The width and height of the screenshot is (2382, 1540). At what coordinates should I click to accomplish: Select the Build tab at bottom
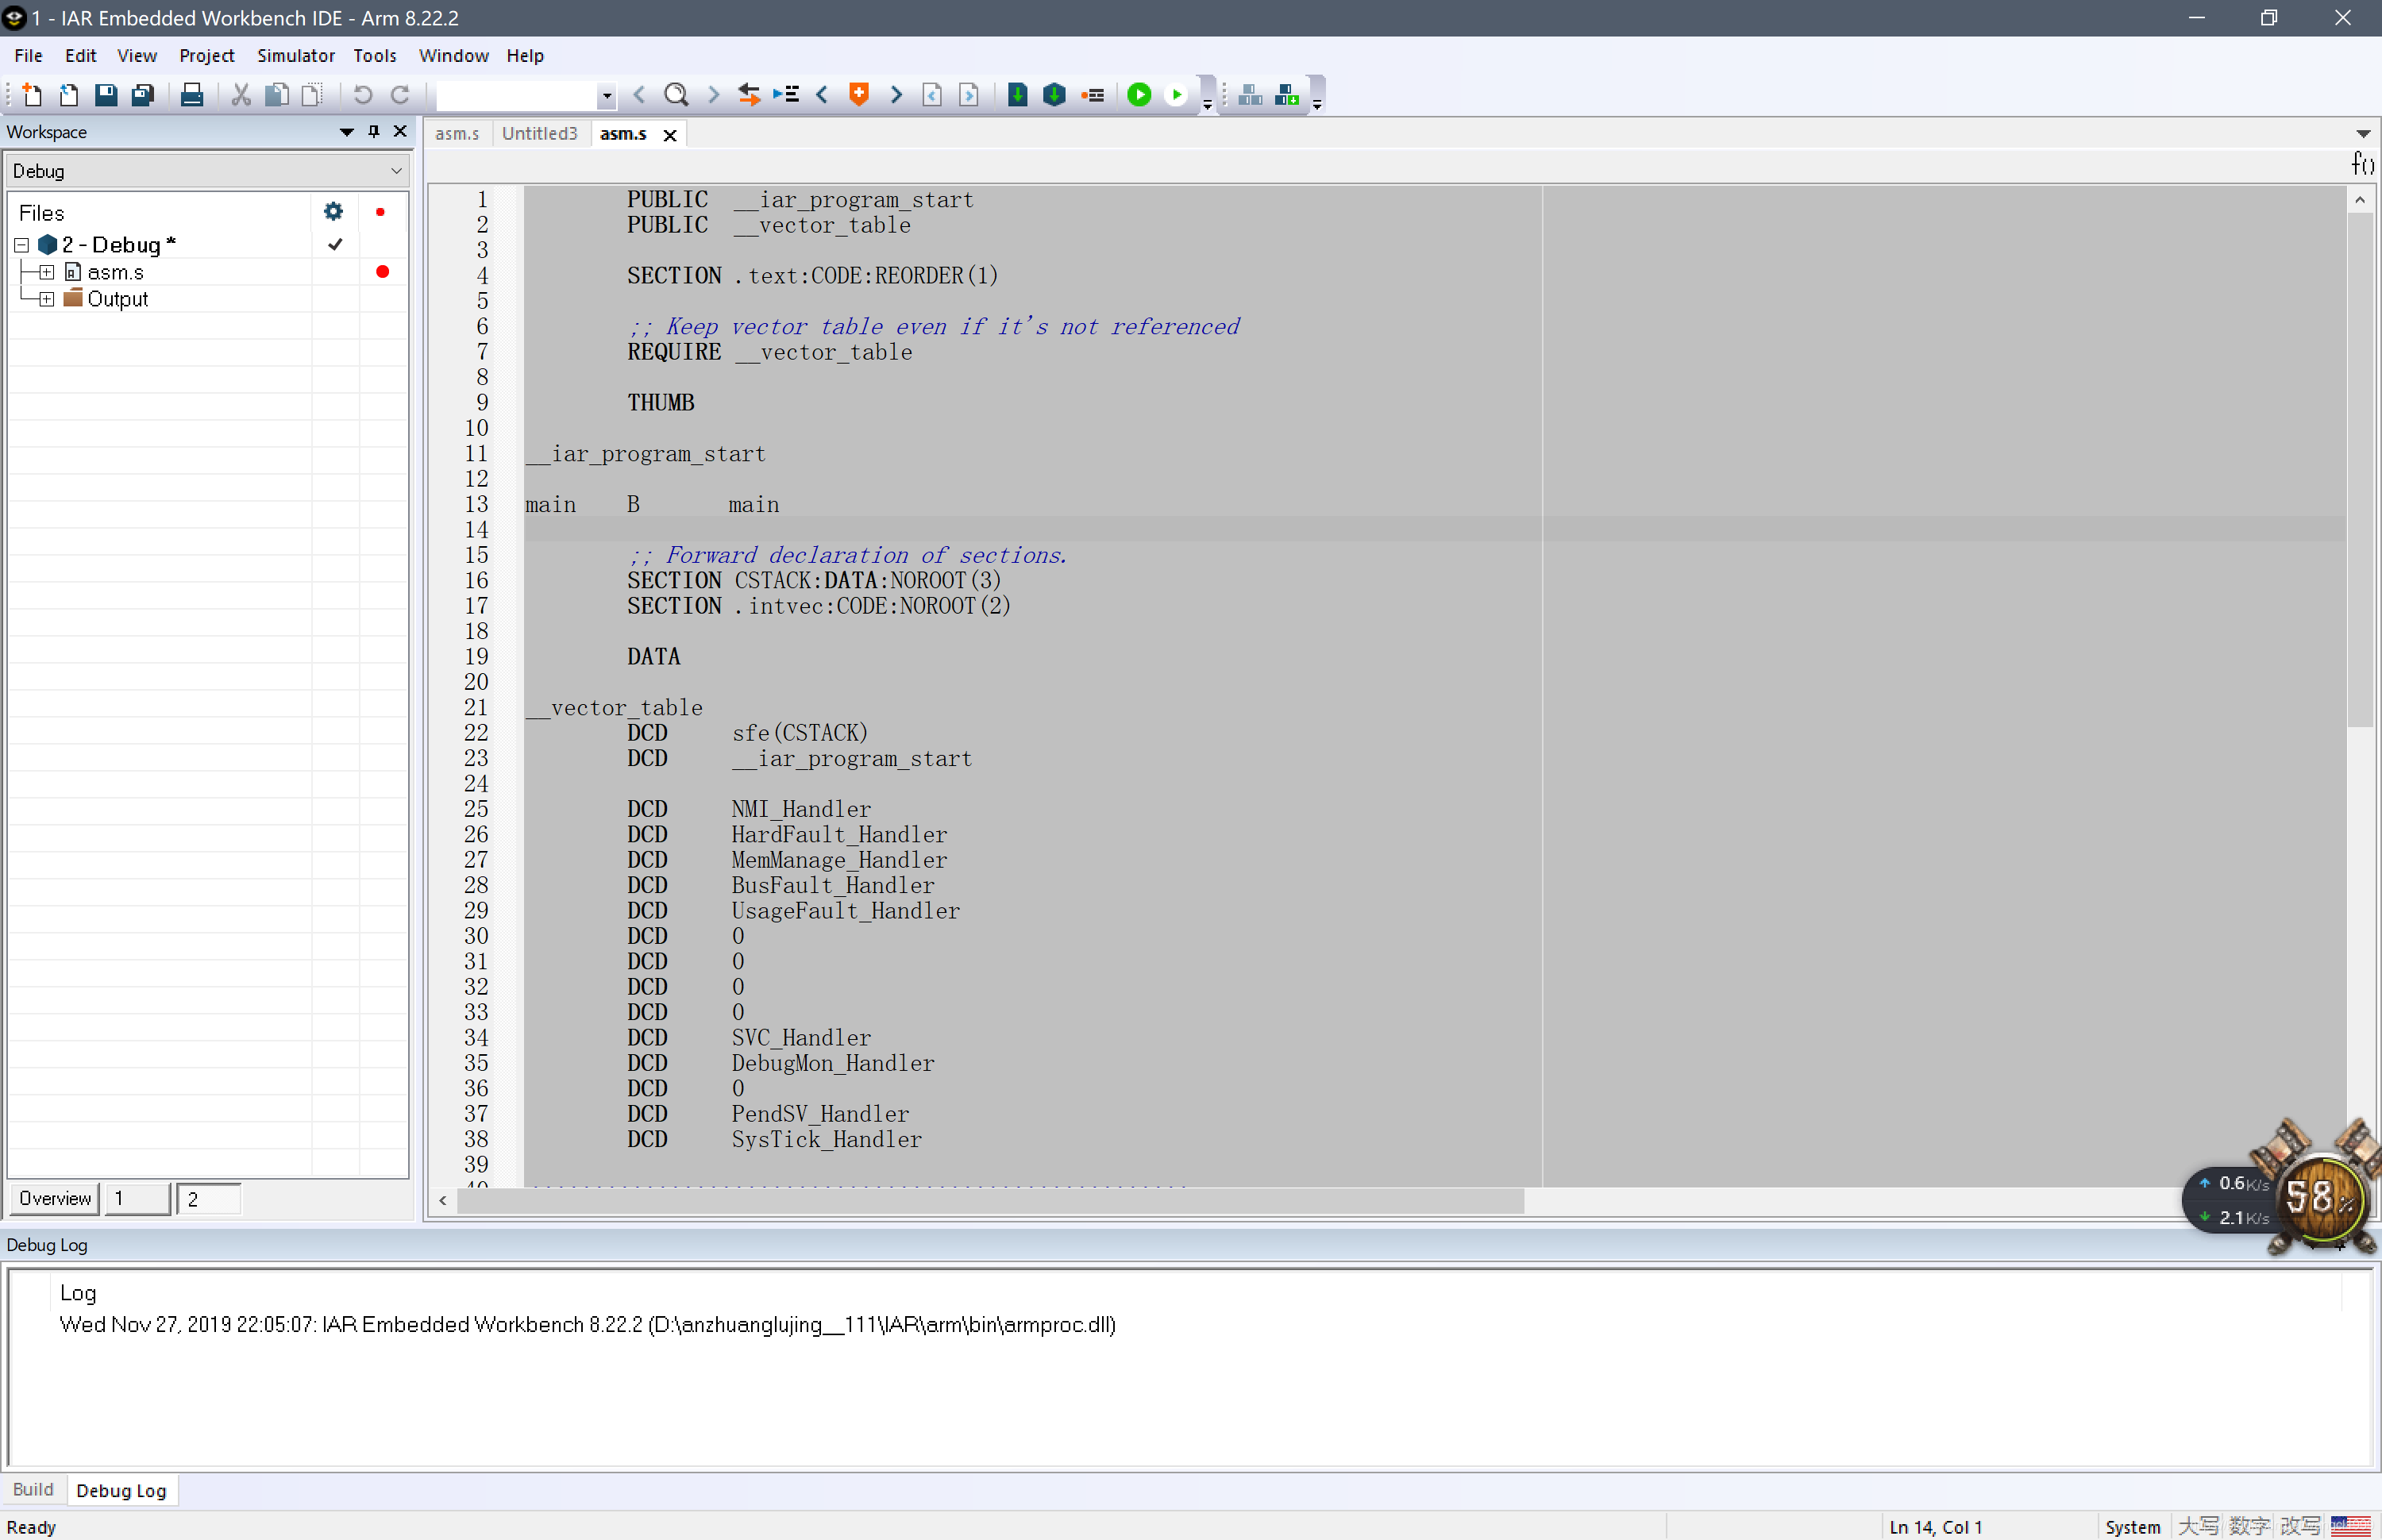(33, 1489)
